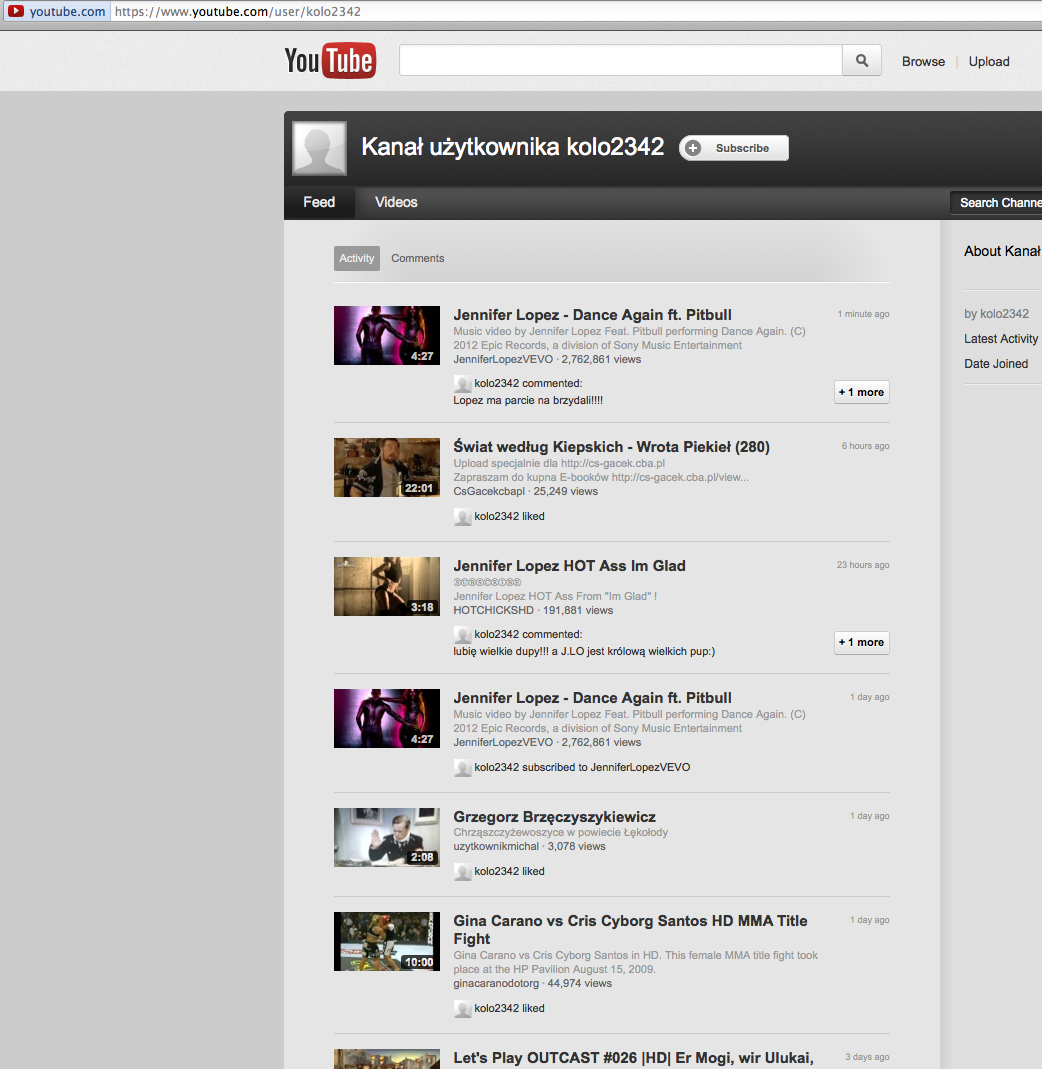Select the Comments sub-tab

click(x=417, y=258)
